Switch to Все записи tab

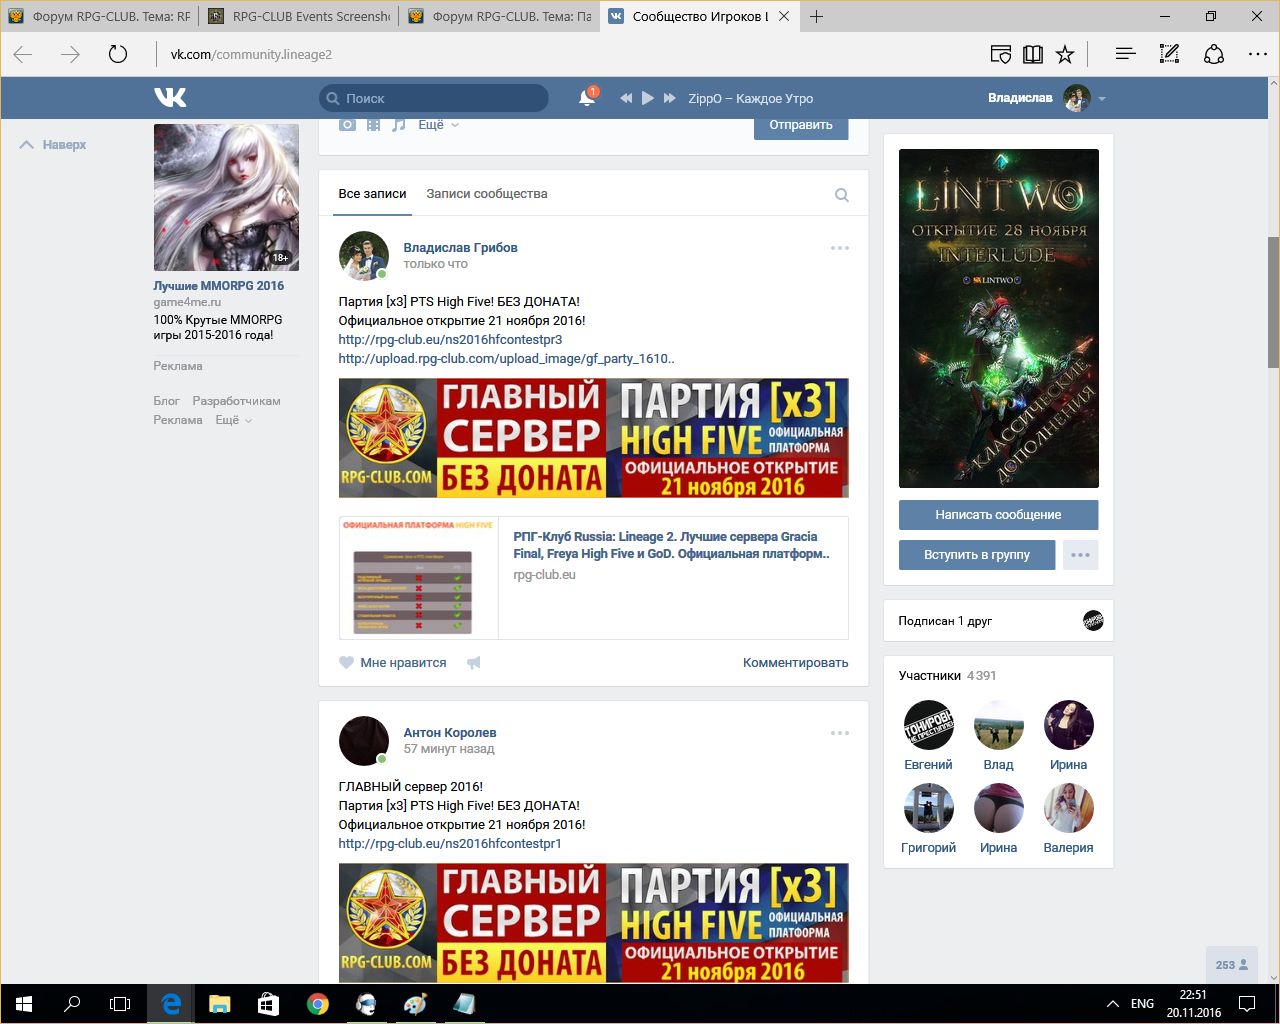[x=372, y=194]
